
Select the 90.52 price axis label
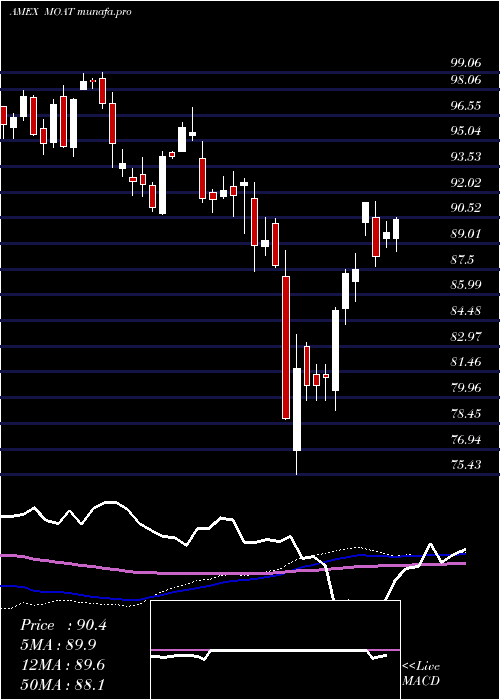click(466, 208)
